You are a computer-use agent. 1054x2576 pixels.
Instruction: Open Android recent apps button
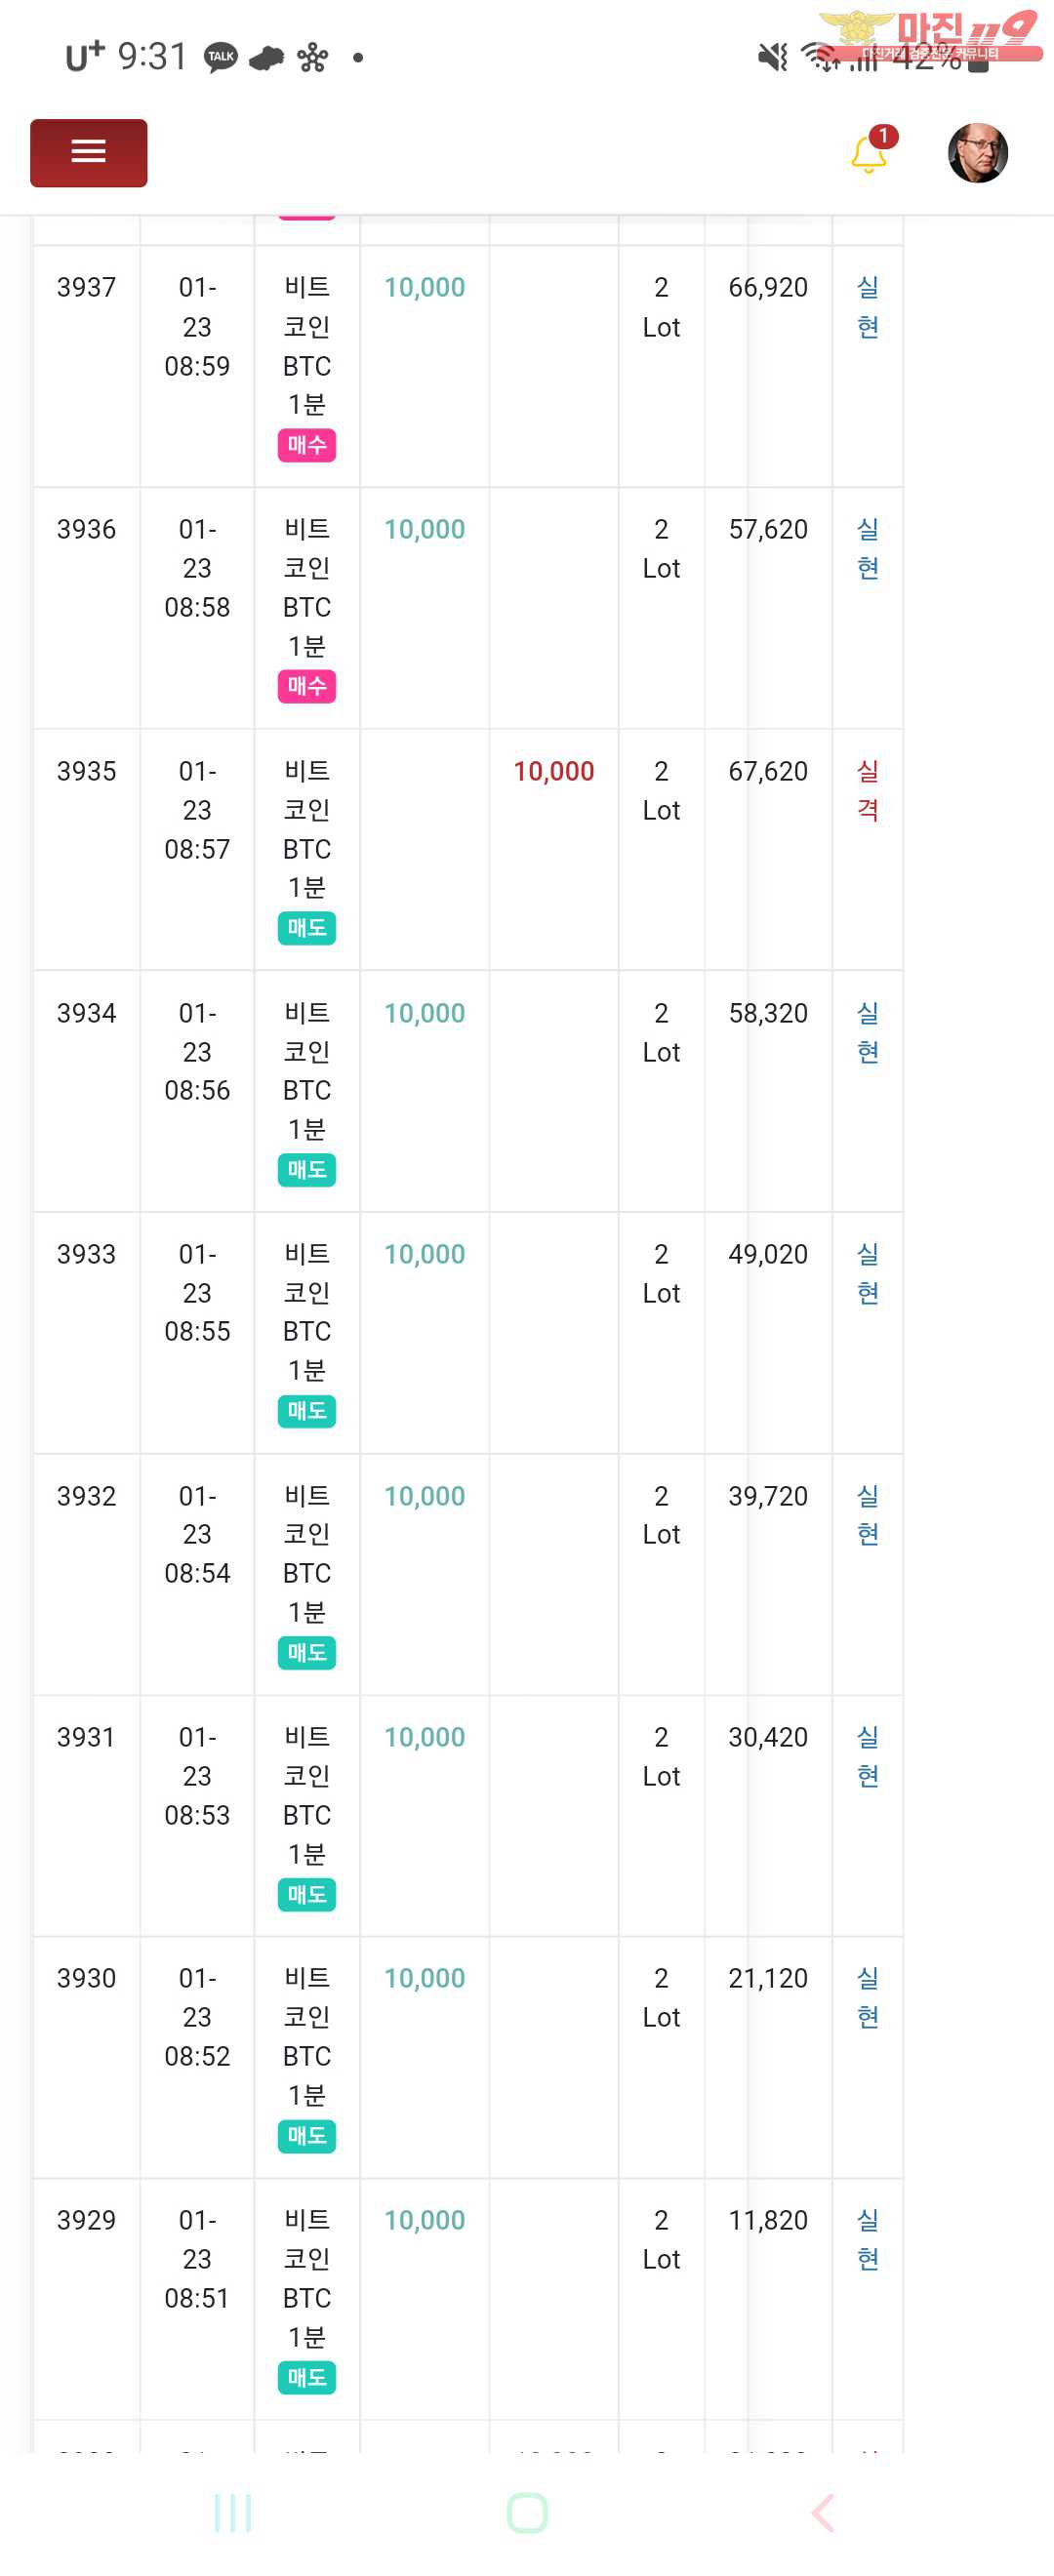pos(232,2512)
